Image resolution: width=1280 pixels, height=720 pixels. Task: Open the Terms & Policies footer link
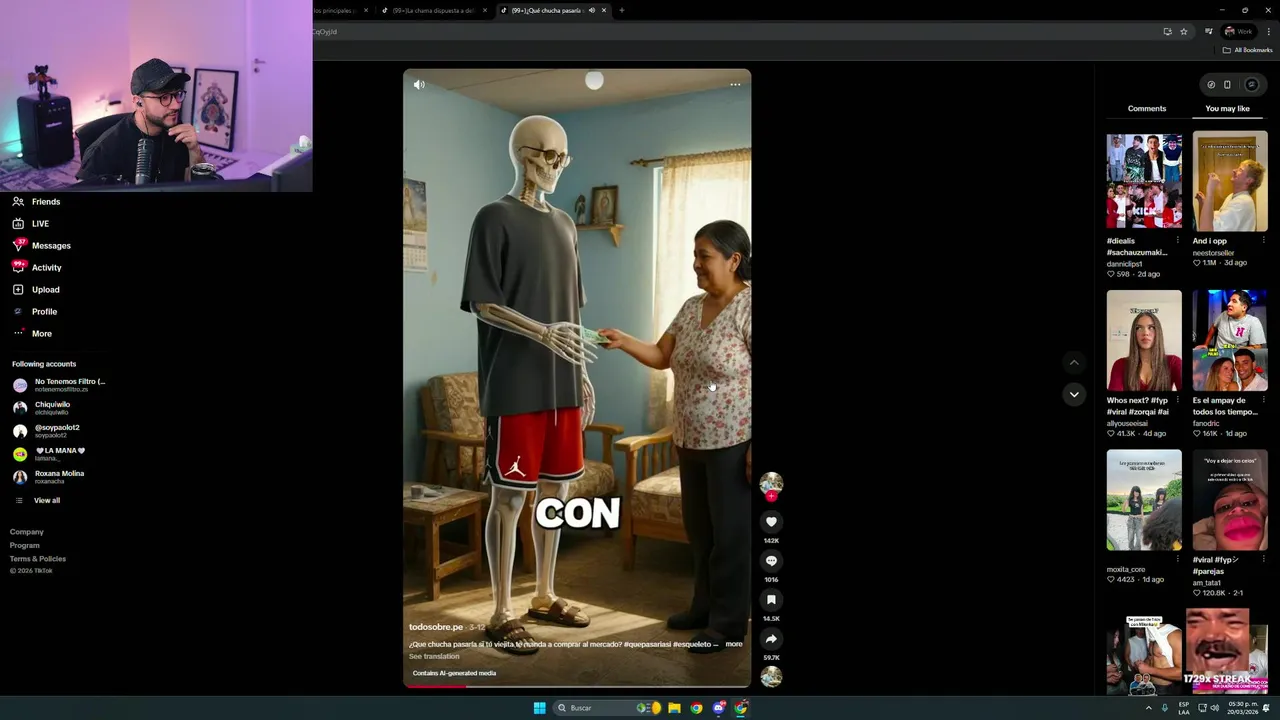pyautogui.click(x=38, y=559)
